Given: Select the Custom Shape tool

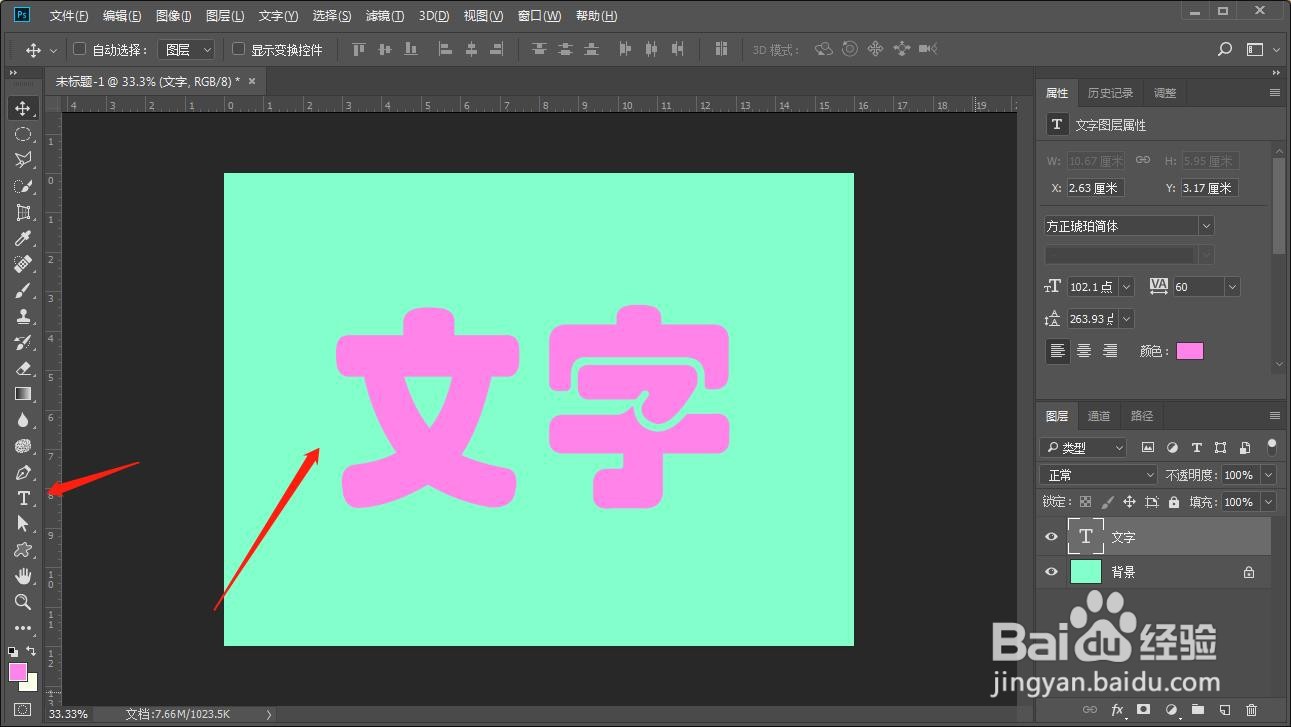Looking at the screenshot, I should (23, 550).
